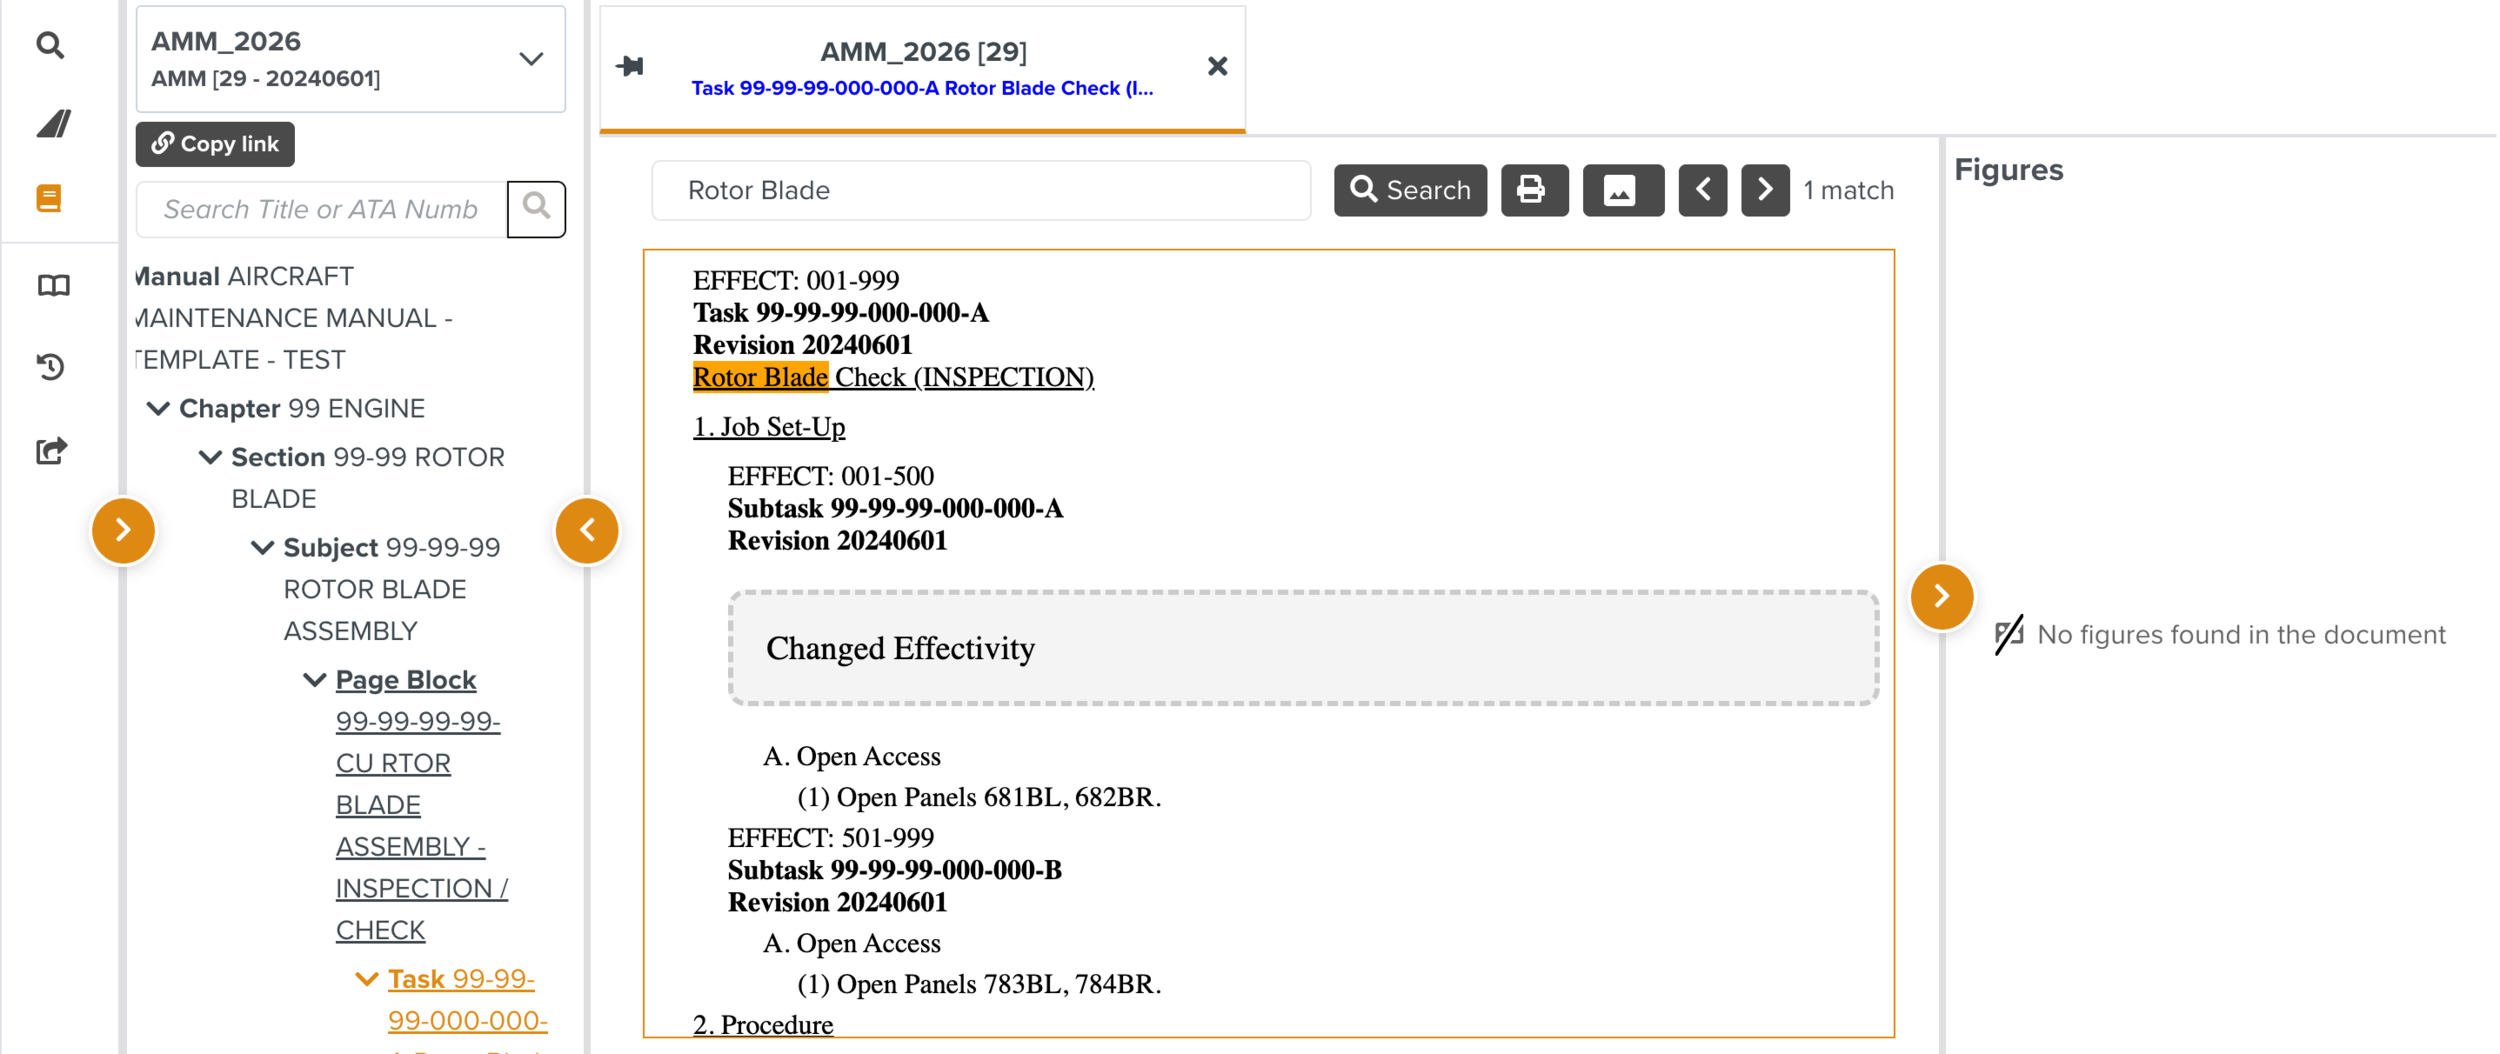Go to previous search match arrow

tap(1702, 190)
